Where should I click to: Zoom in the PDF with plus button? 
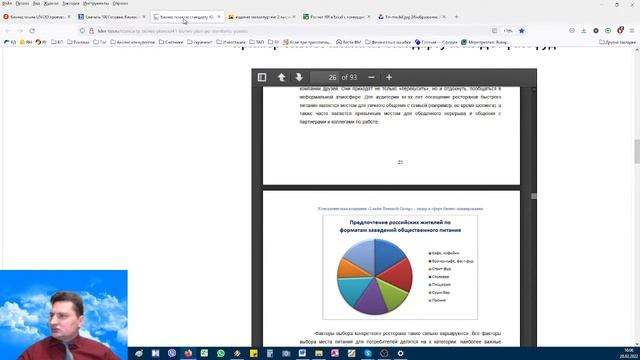click(x=389, y=77)
